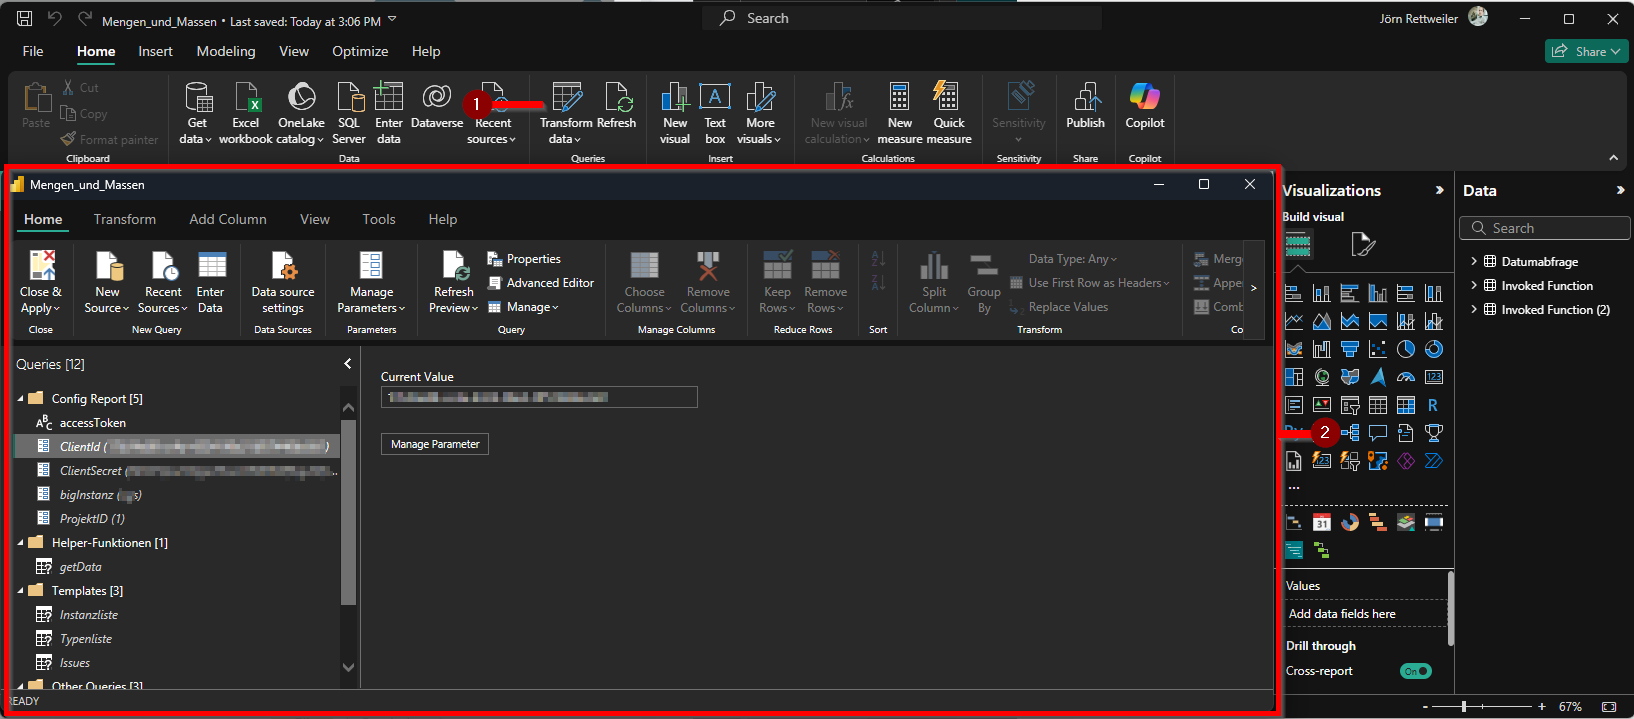Insert a Text box from main ribbon

tap(715, 113)
